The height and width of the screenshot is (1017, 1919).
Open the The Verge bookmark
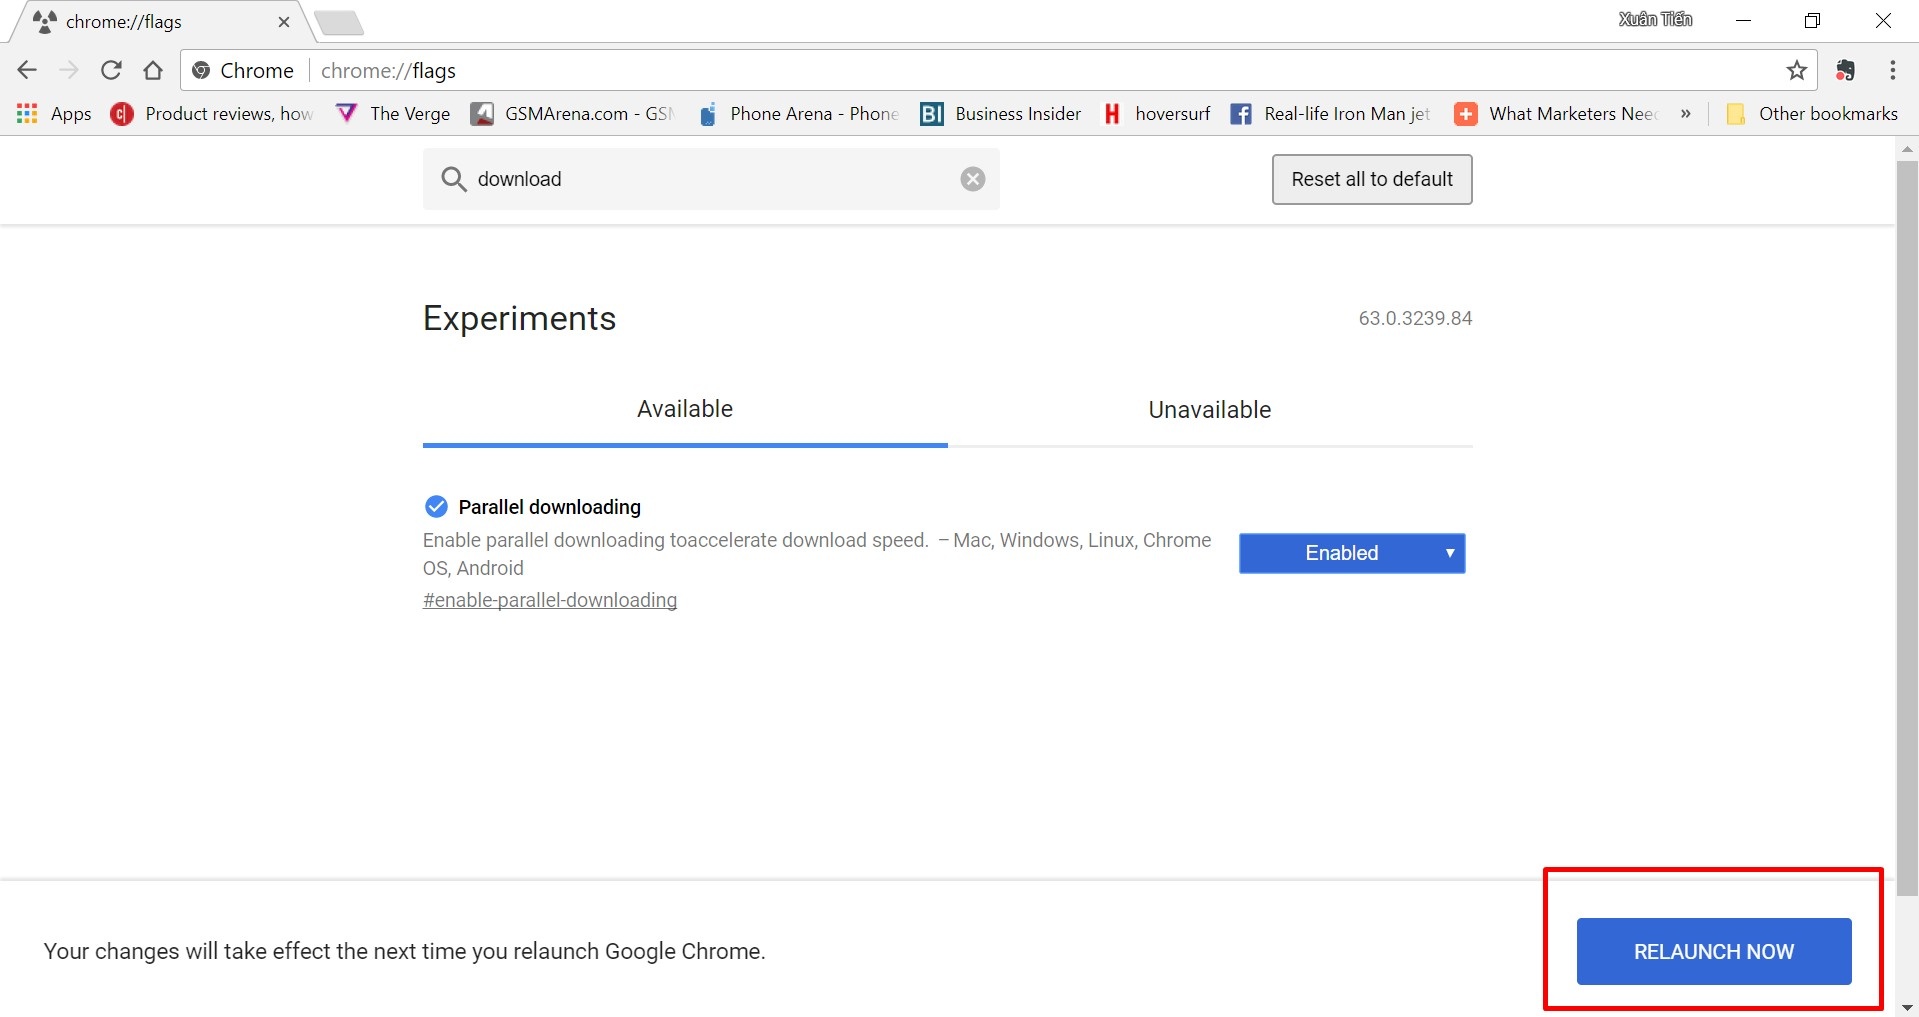pyautogui.click(x=410, y=113)
